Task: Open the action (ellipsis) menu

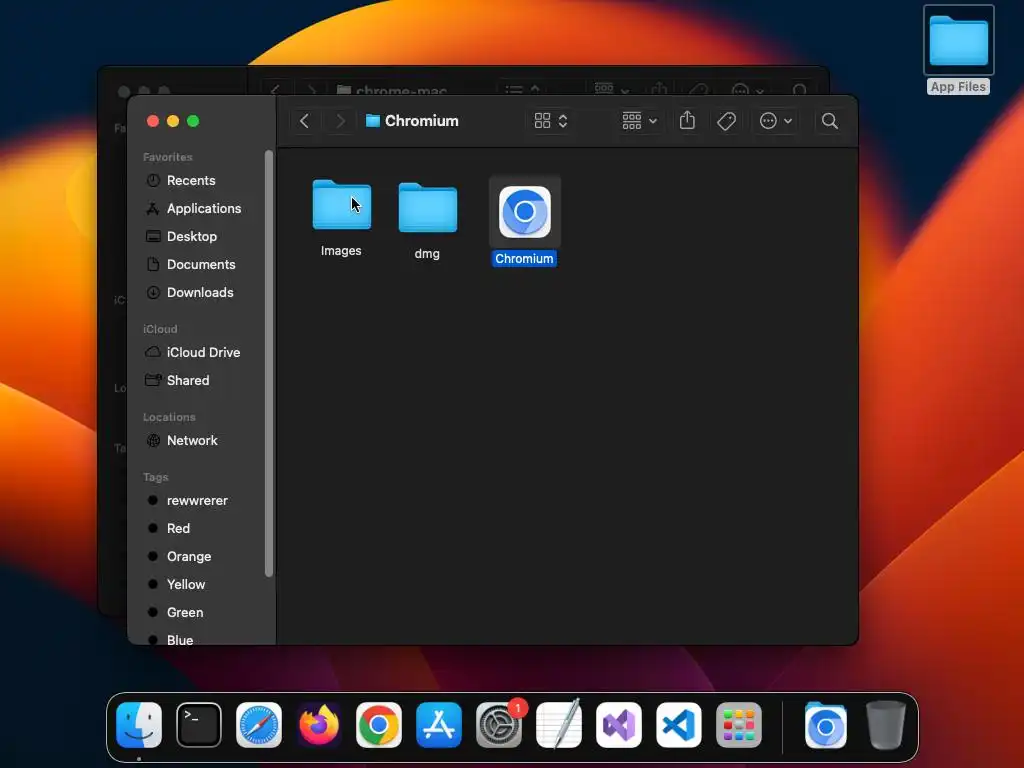Action: click(x=776, y=121)
